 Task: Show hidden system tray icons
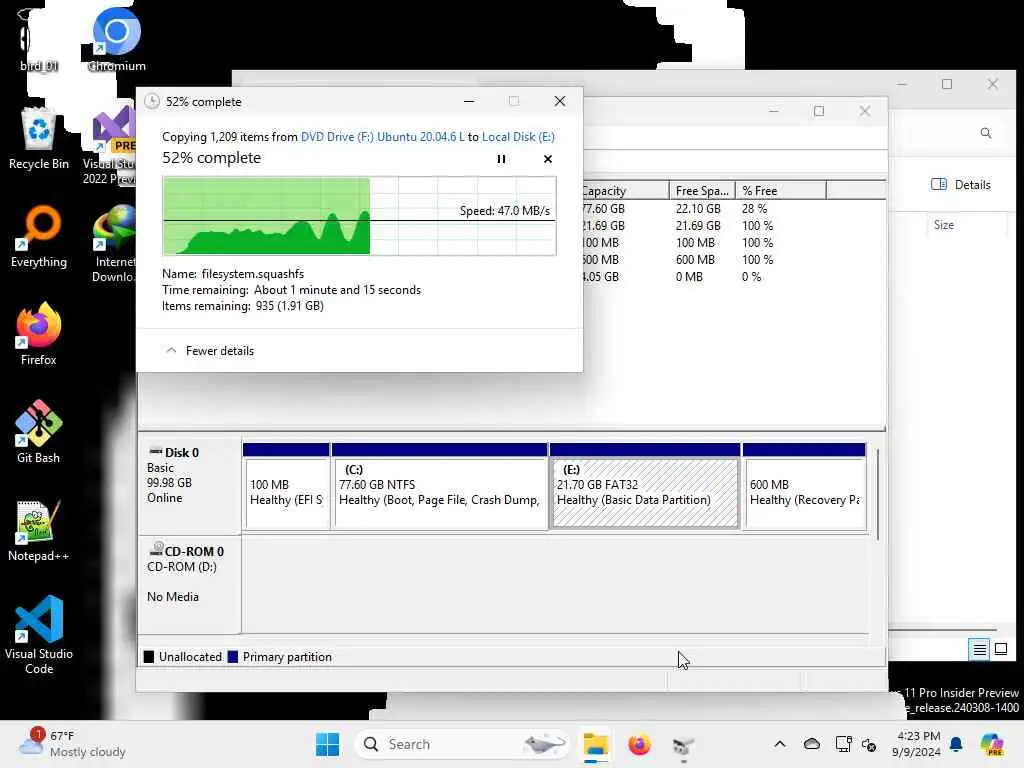(780, 744)
